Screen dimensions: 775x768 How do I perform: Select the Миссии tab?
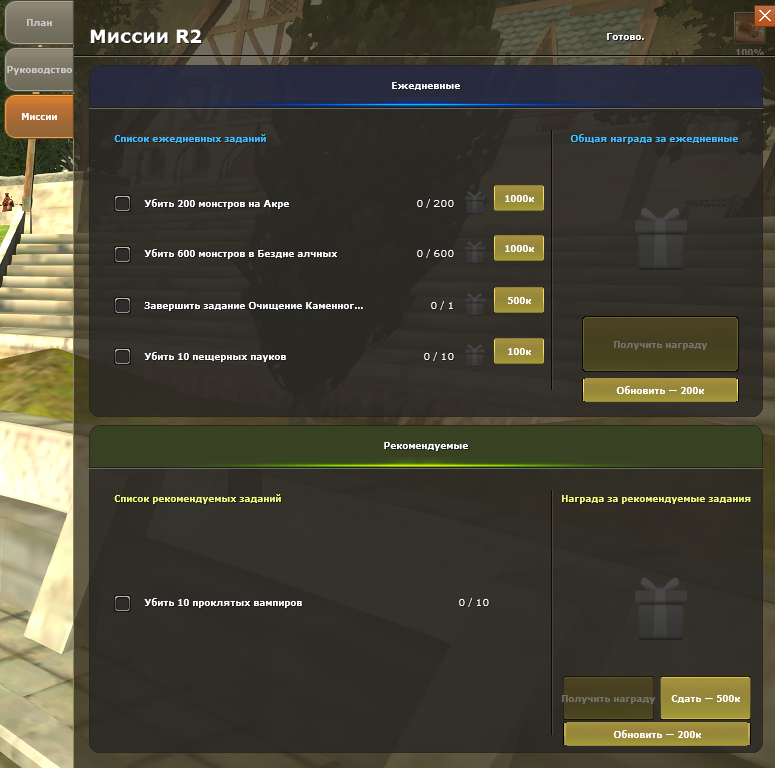pyautogui.click(x=39, y=117)
